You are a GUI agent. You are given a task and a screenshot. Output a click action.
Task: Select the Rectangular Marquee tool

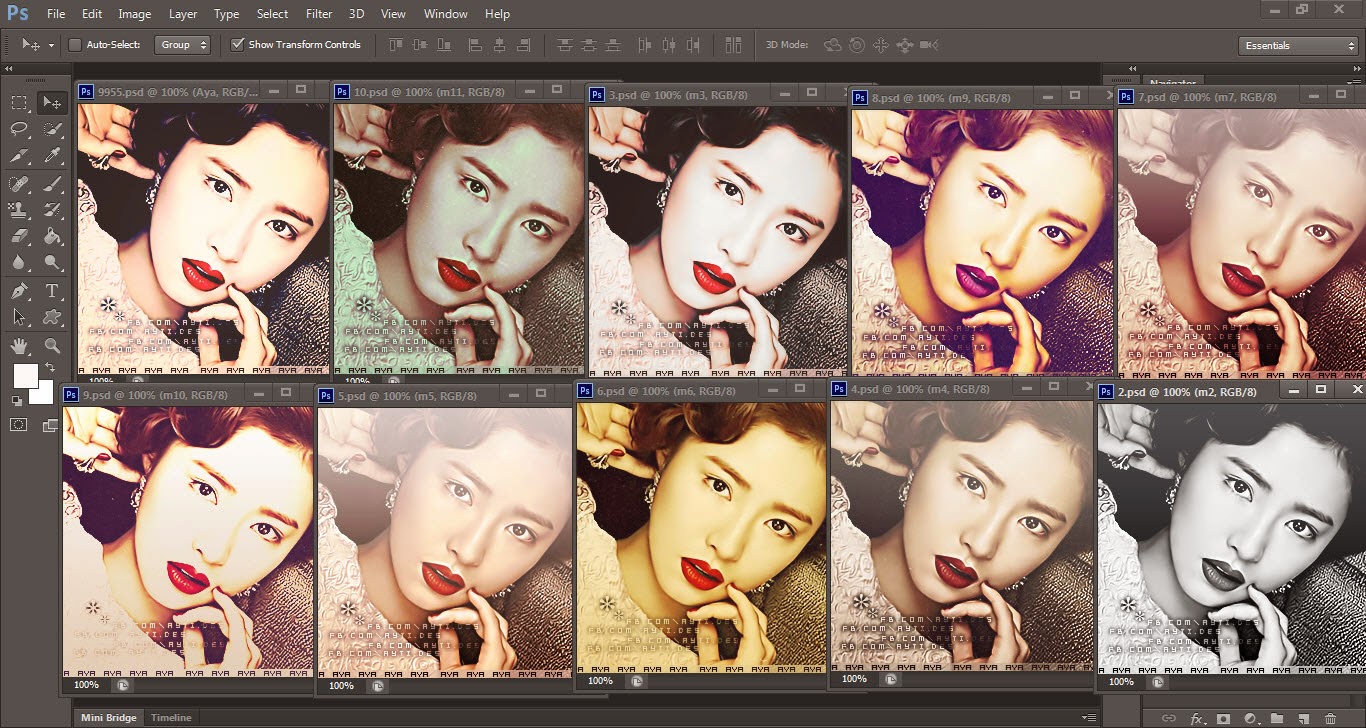[x=19, y=102]
